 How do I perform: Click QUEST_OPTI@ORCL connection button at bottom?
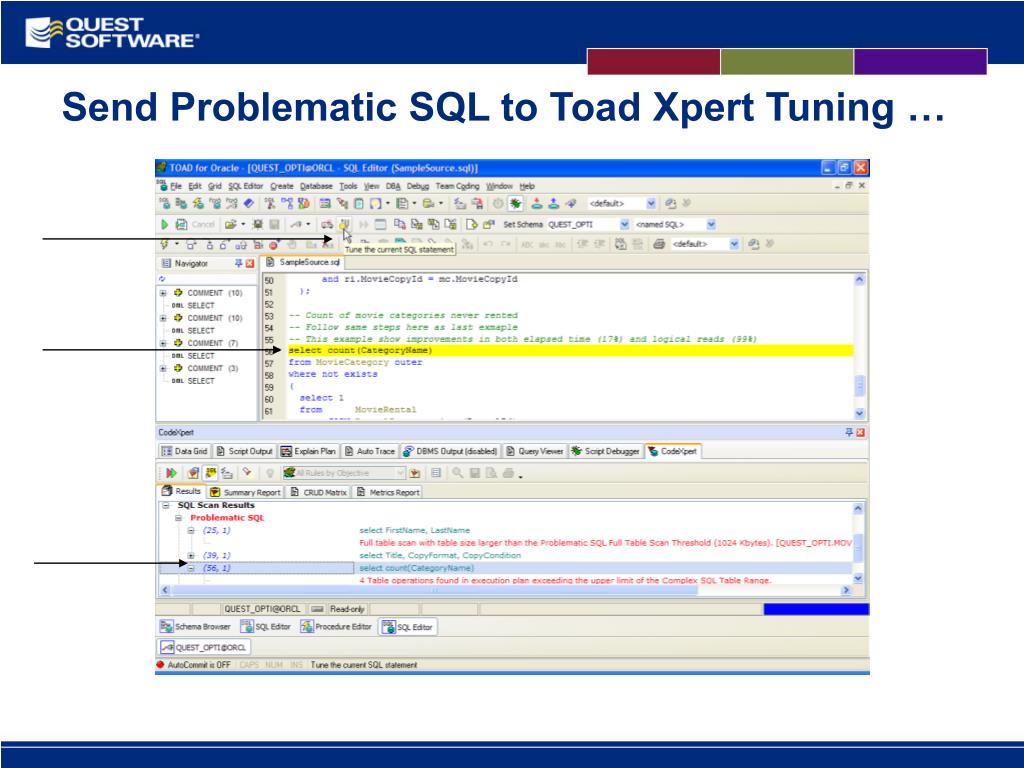pos(204,648)
